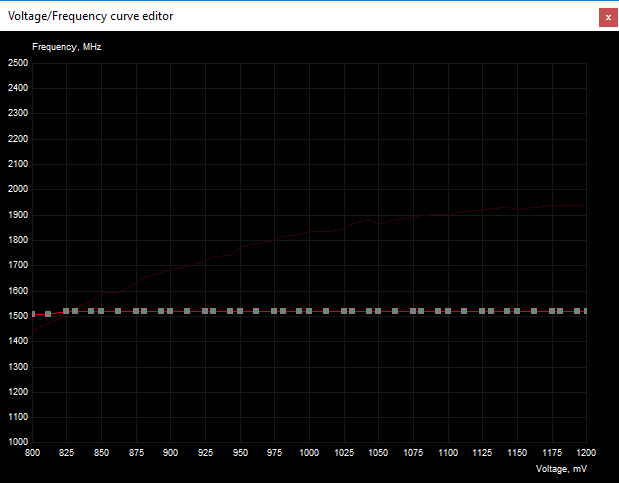The image size is (619, 483).
Task: Select the single curve point between 1050 and 1075 mV
Action: coord(395,311)
